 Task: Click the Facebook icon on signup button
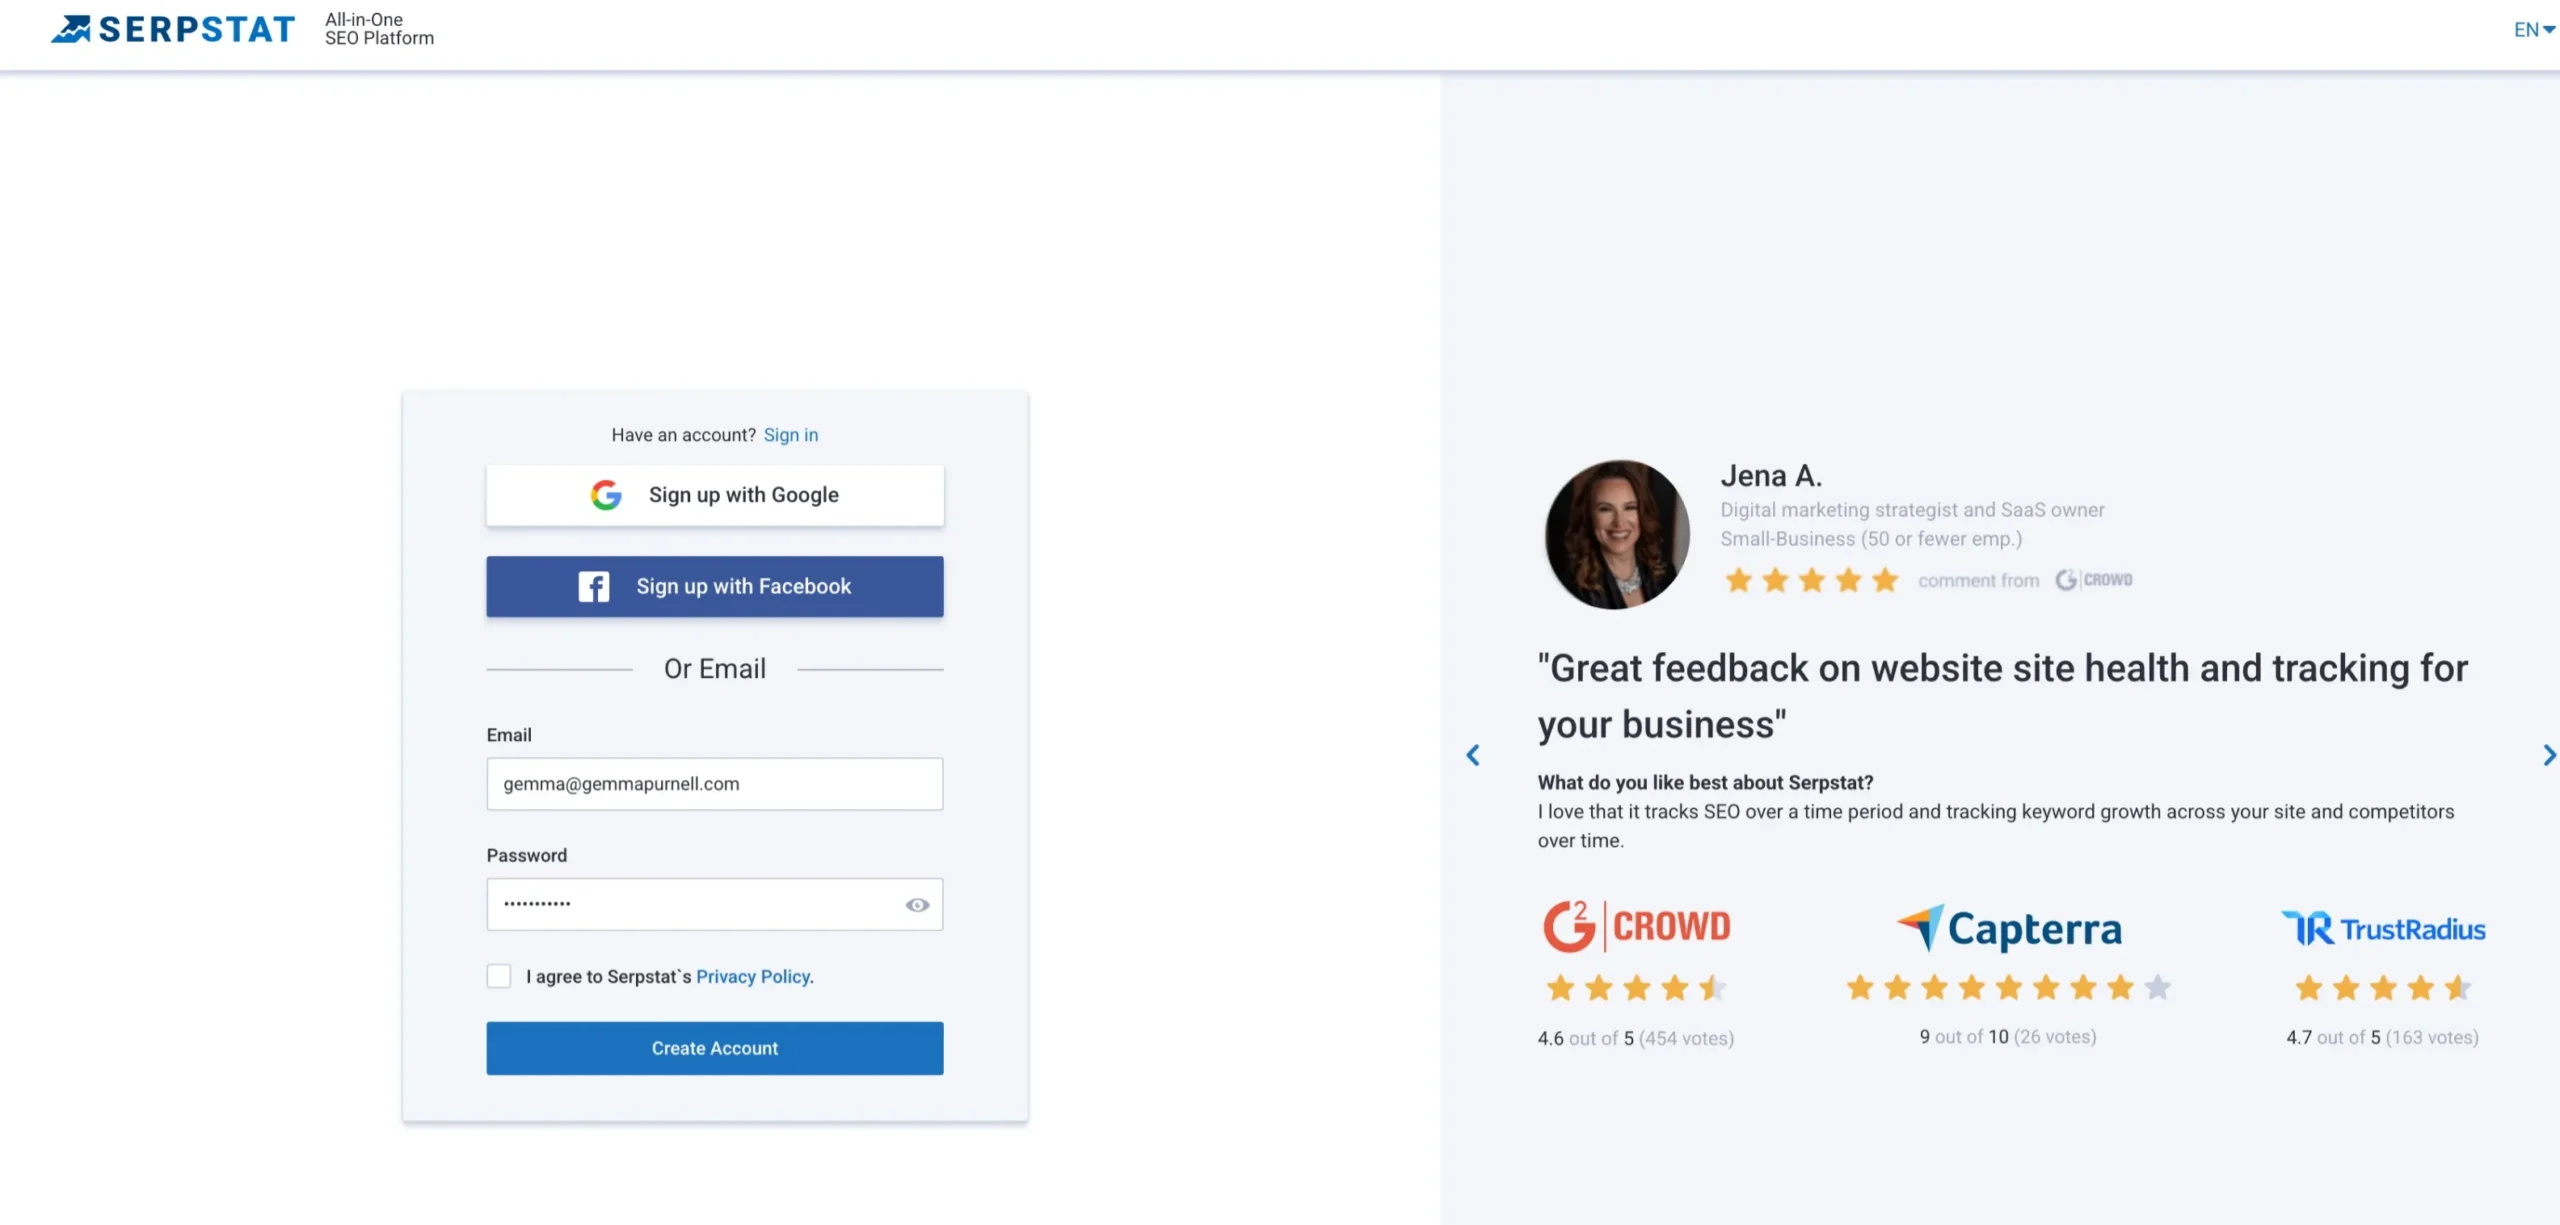pyautogui.click(x=594, y=586)
